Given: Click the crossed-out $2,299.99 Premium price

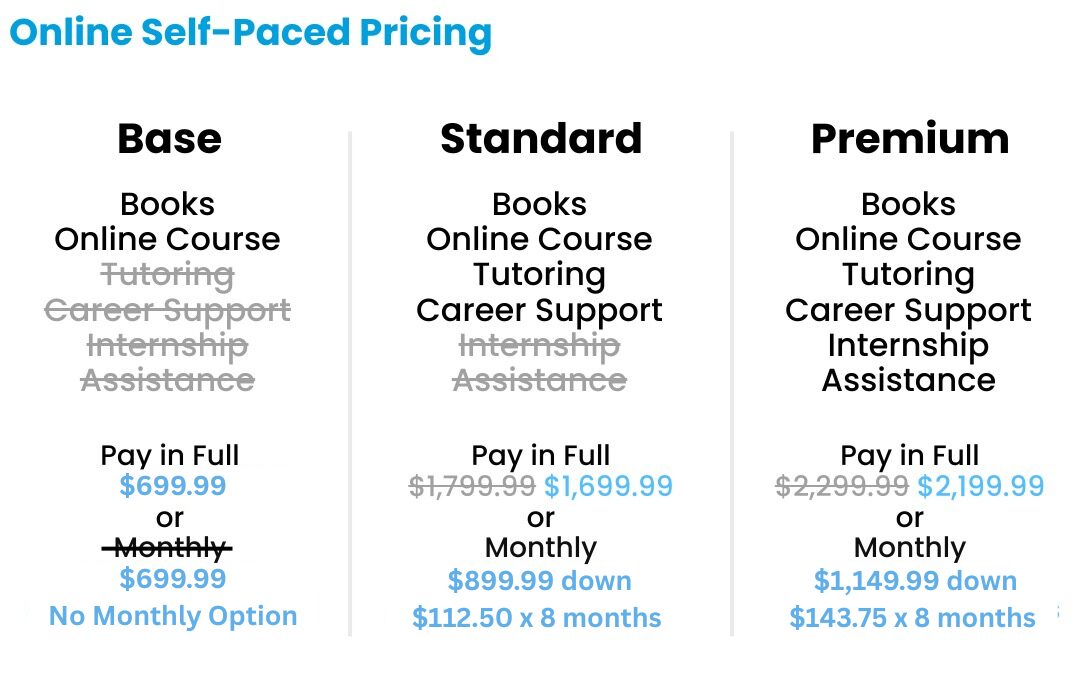Looking at the screenshot, I should point(842,487).
